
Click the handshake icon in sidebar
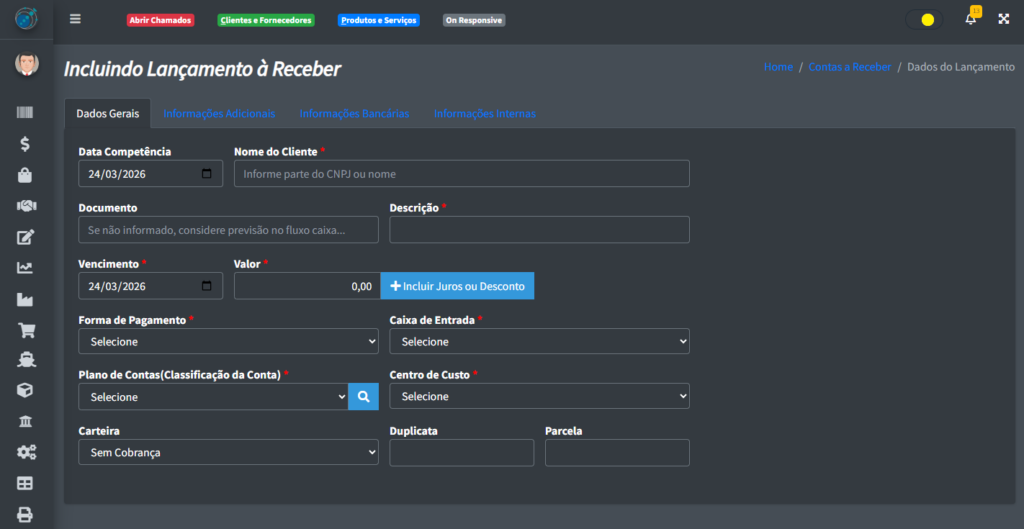pyautogui.click(x=26, y=206)
